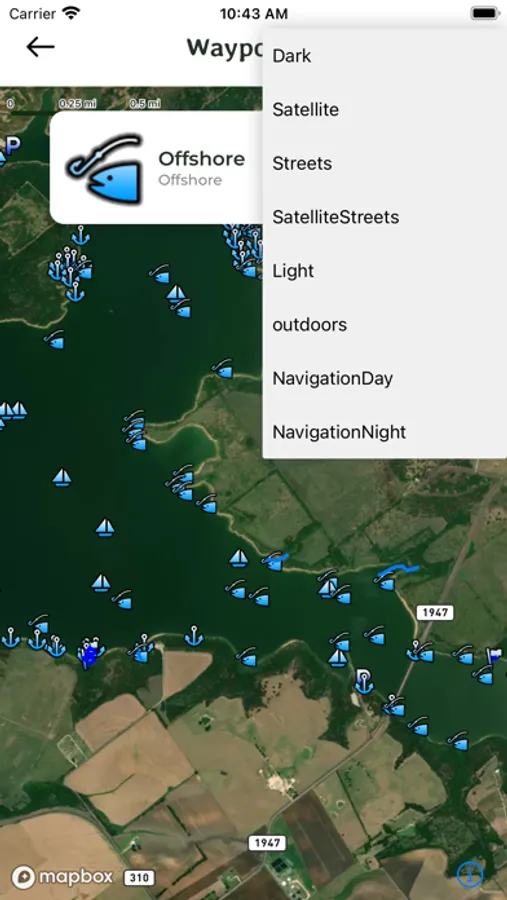Tap the 310 road shield

click(138, 878)
